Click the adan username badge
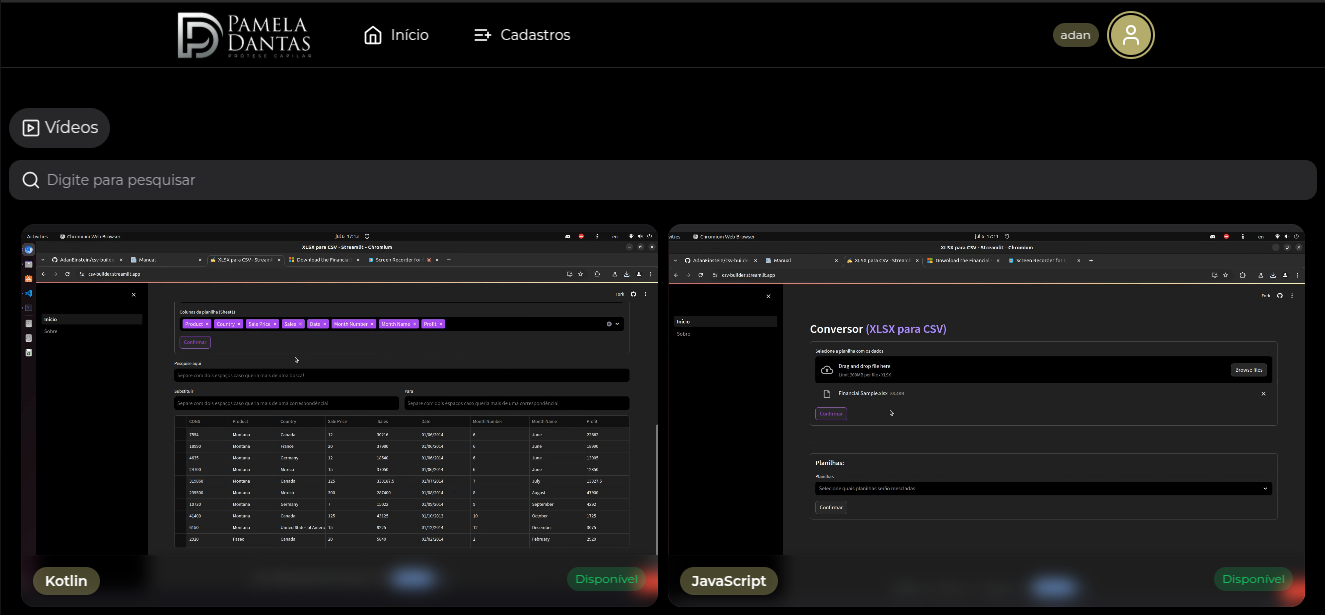This screenshot has height=615, width=1325. pos(1075,35)
